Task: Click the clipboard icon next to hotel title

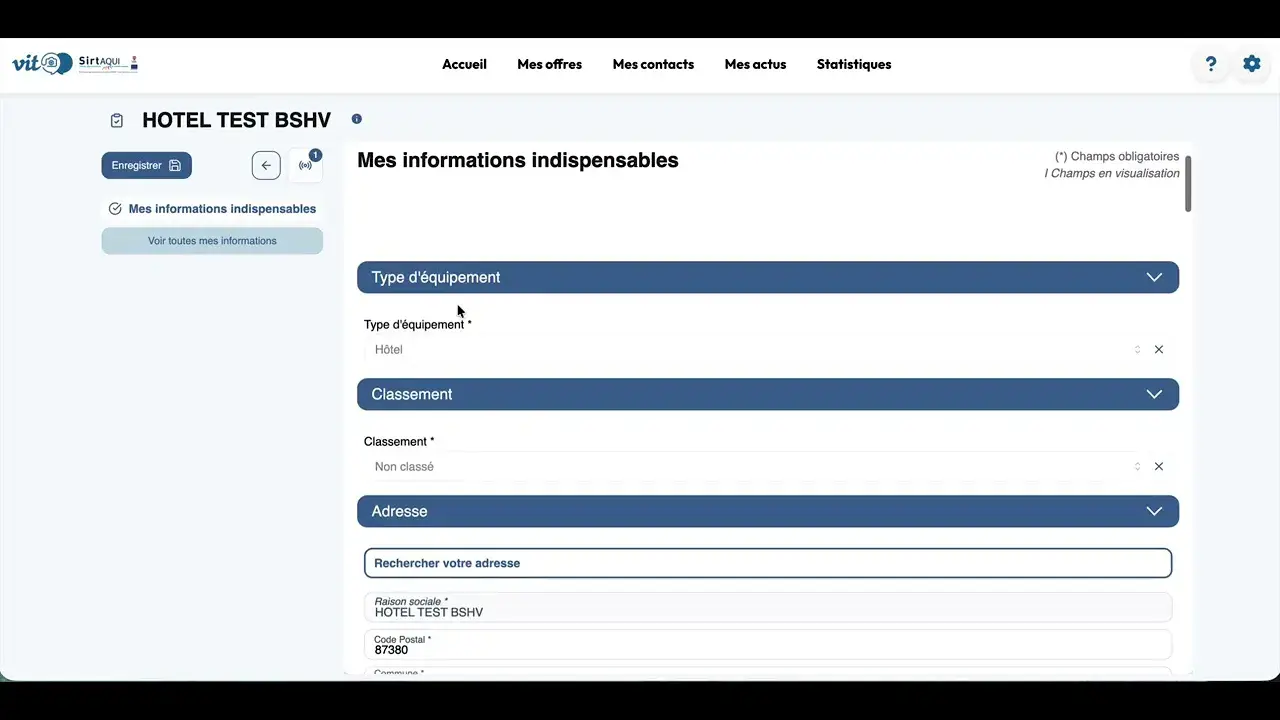Action: pyautogui.click(x=117, y=121)
